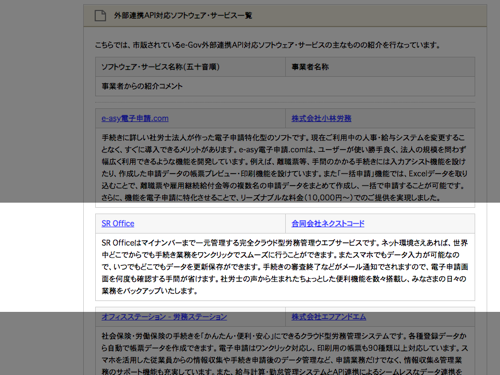Click the 外部連携API対応ソフトウェア・サービス一覧 heading
Viewport: 500px width, 375px height.
click(183, 15)
